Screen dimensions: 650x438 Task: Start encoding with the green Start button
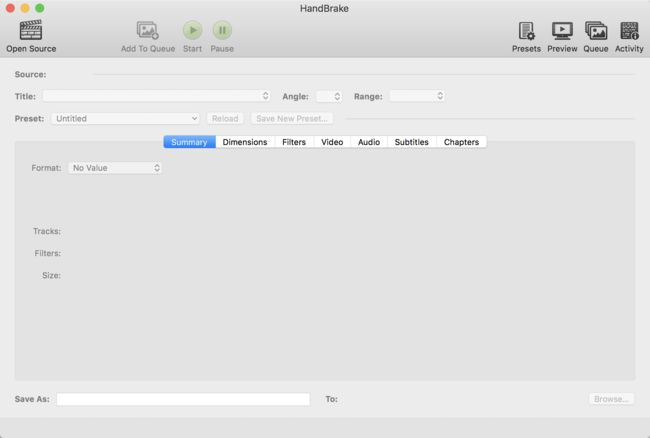click(192, 30)
